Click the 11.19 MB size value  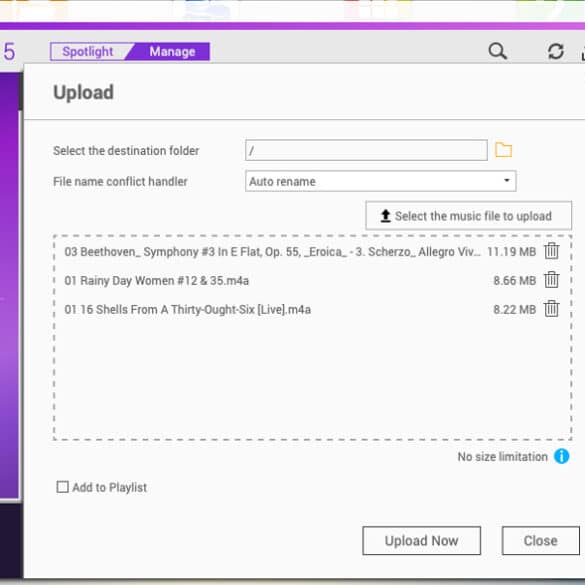pyautogui.click(x=512, y=252)
